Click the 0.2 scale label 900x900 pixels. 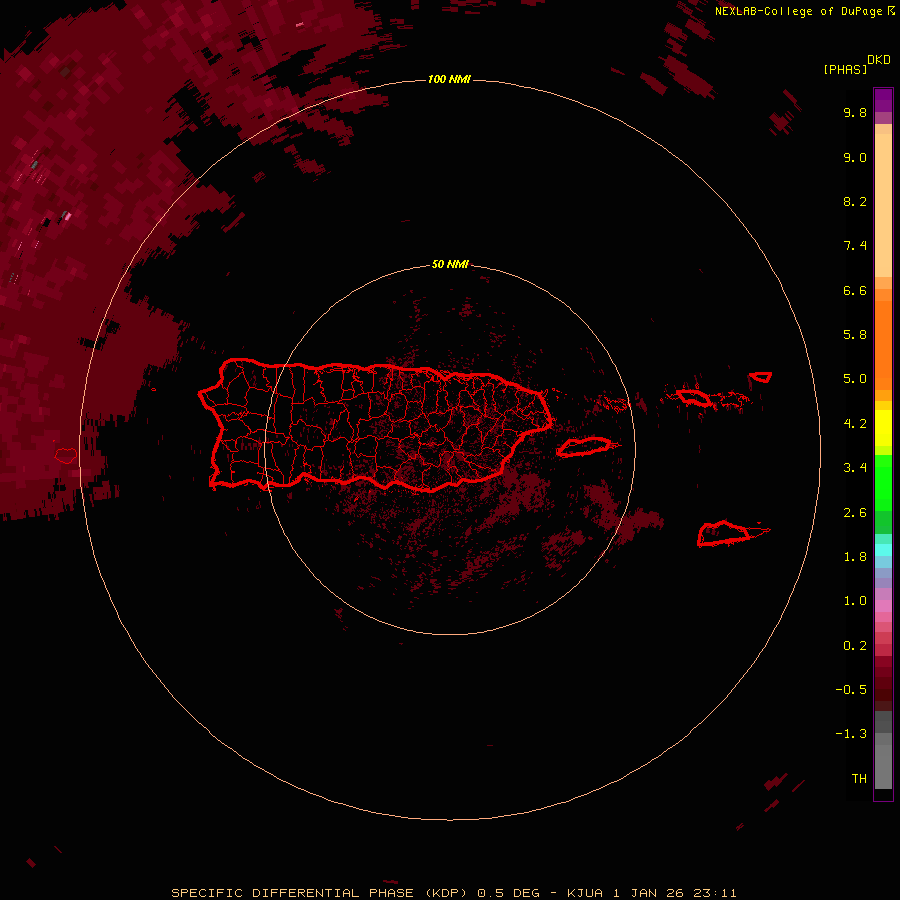coord(855,646)
